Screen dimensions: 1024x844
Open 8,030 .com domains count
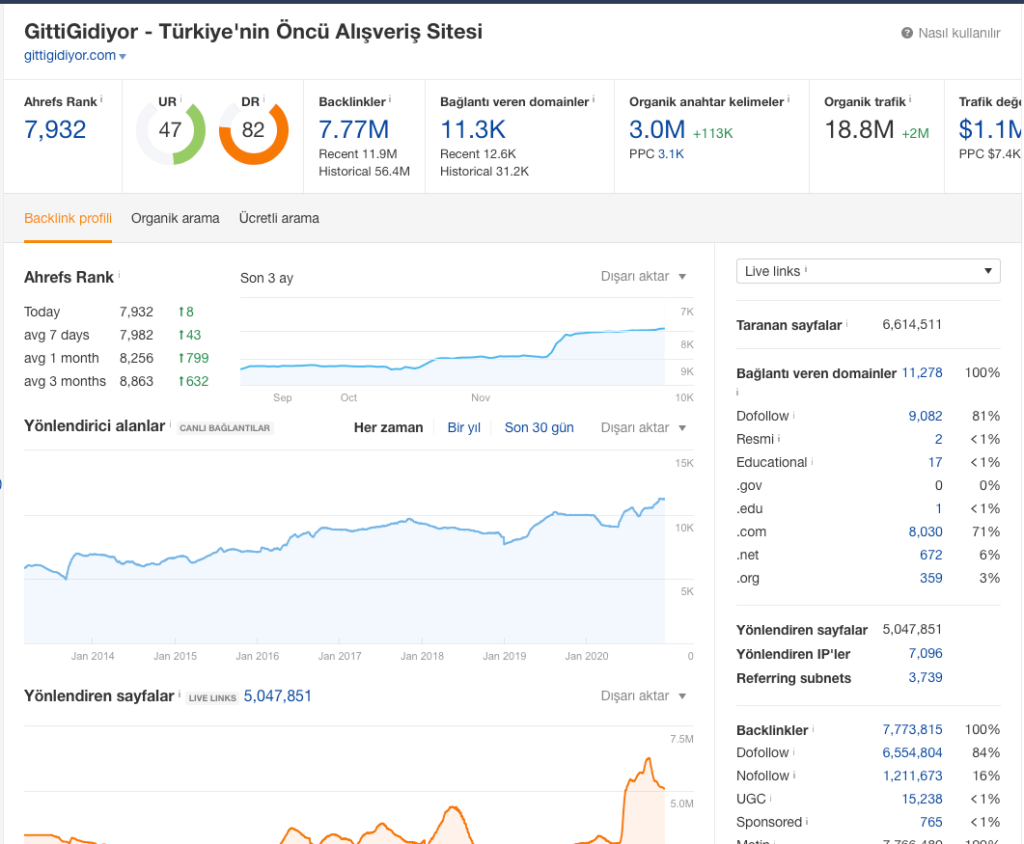pos(925,532)
